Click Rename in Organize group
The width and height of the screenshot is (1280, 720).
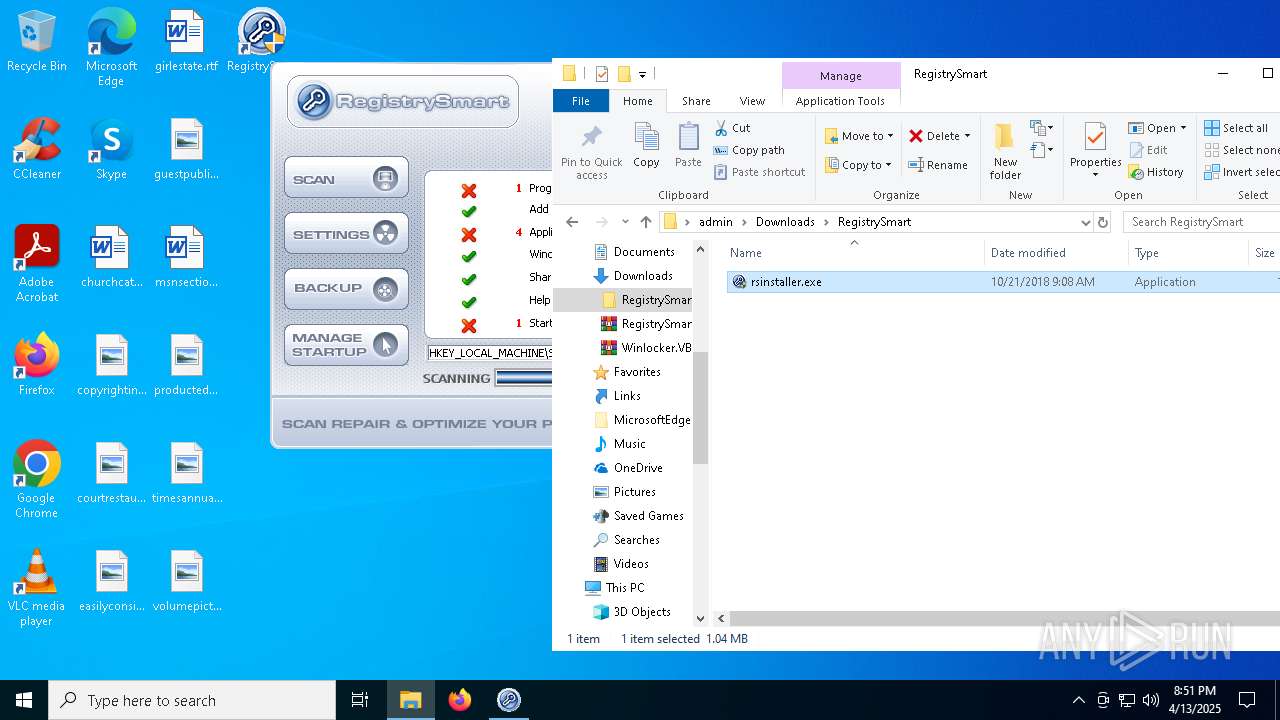(938, 165)
